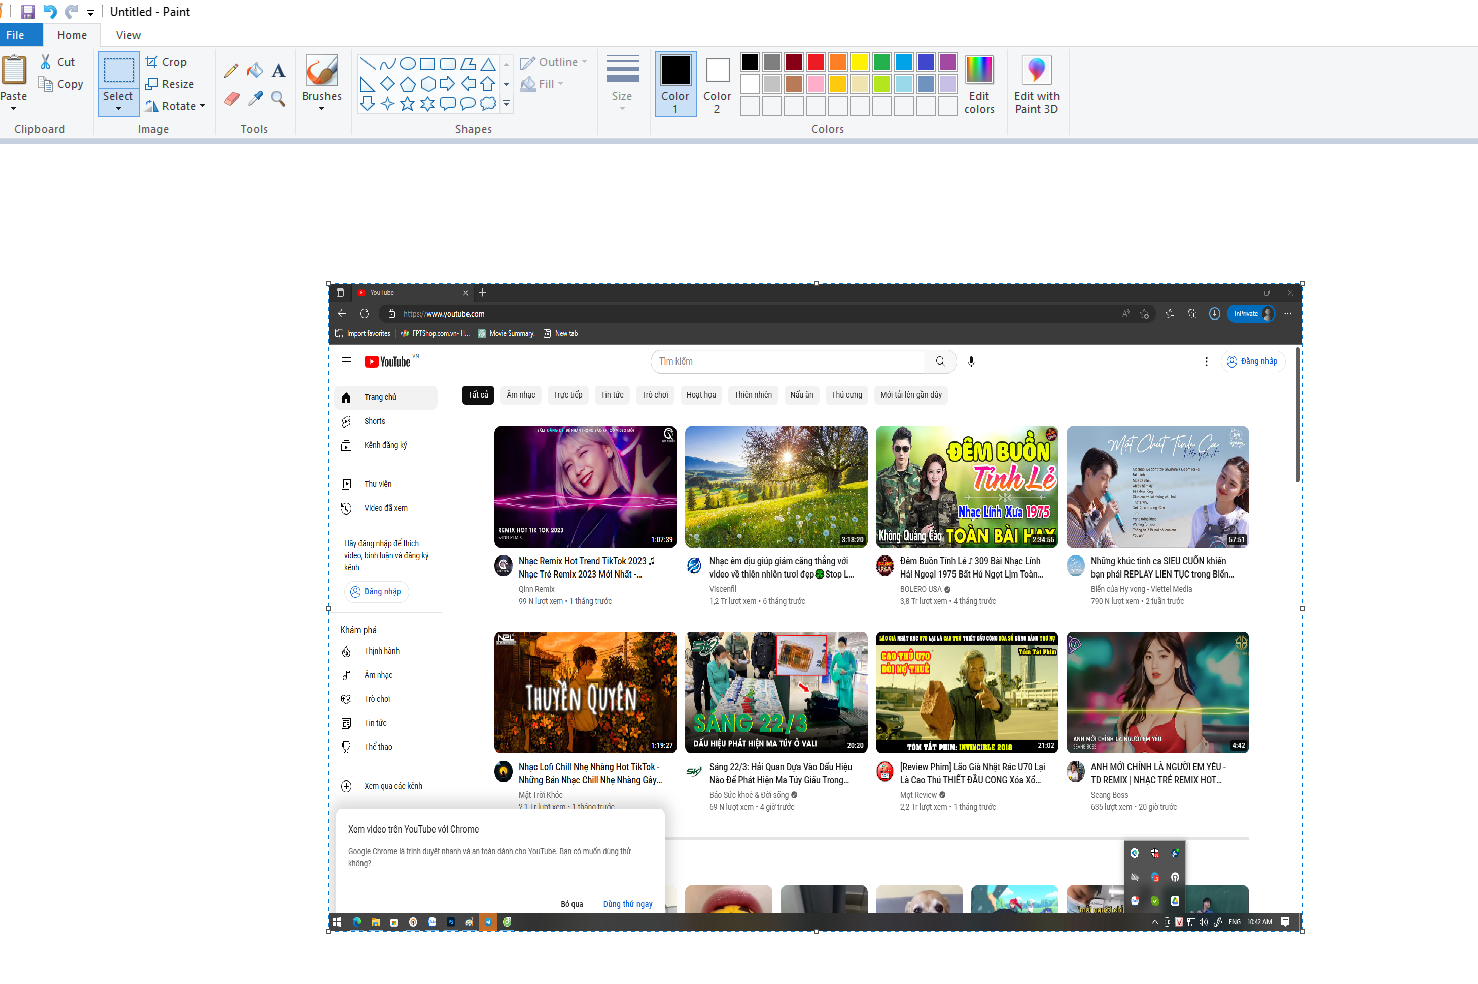Select the Magnifier tool

(x=278, y=98)
